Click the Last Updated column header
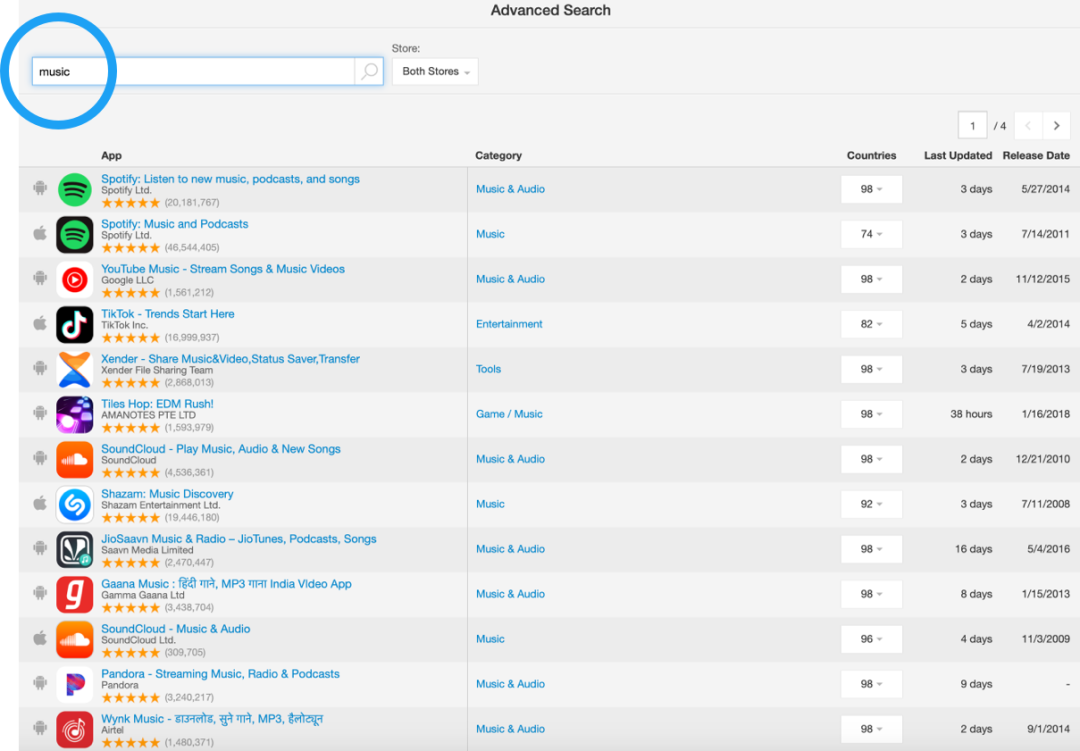This screenshot has height=751, width=1080. tap(957, 156)
